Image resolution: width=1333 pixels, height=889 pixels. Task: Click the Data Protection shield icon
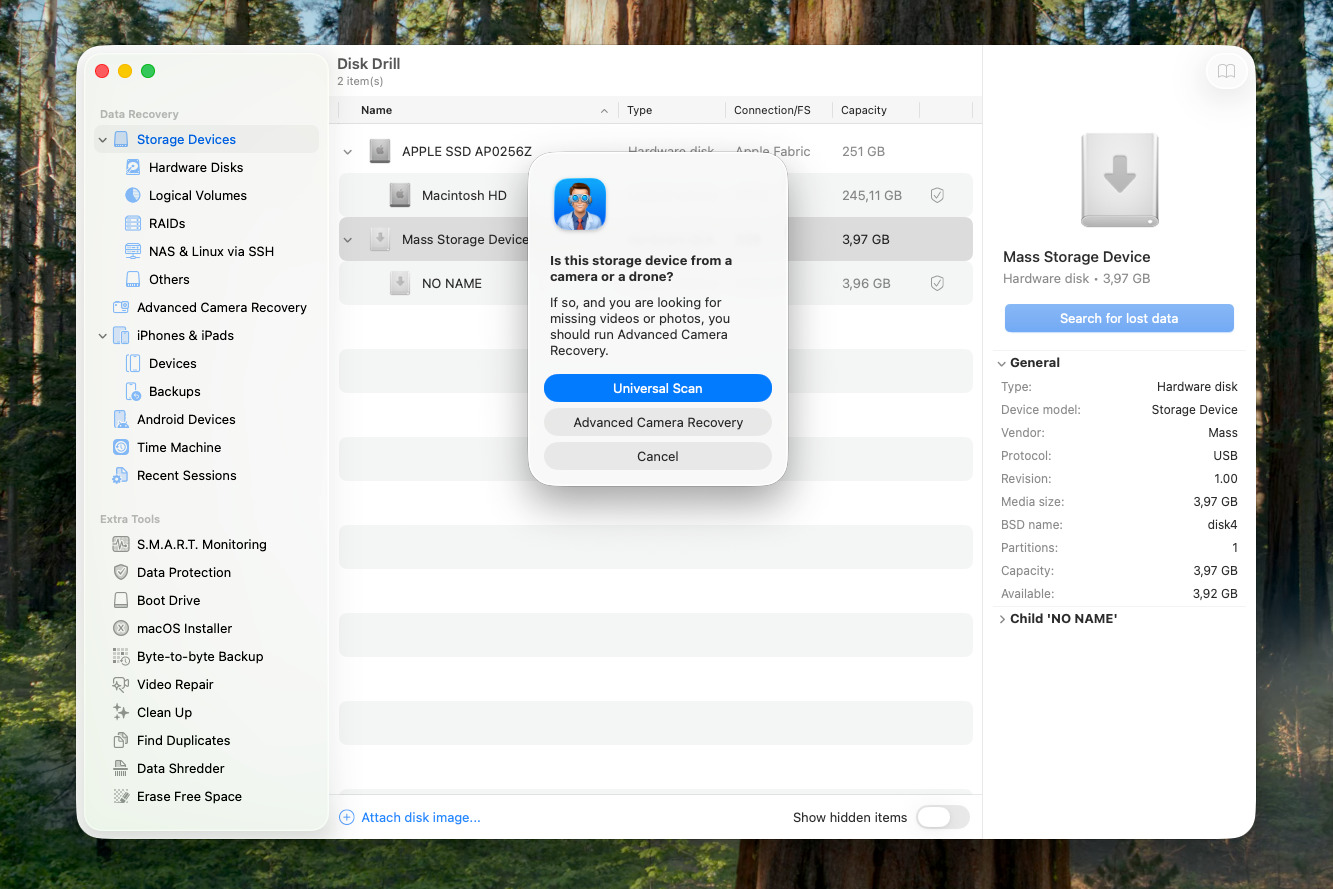click(121, 572)
